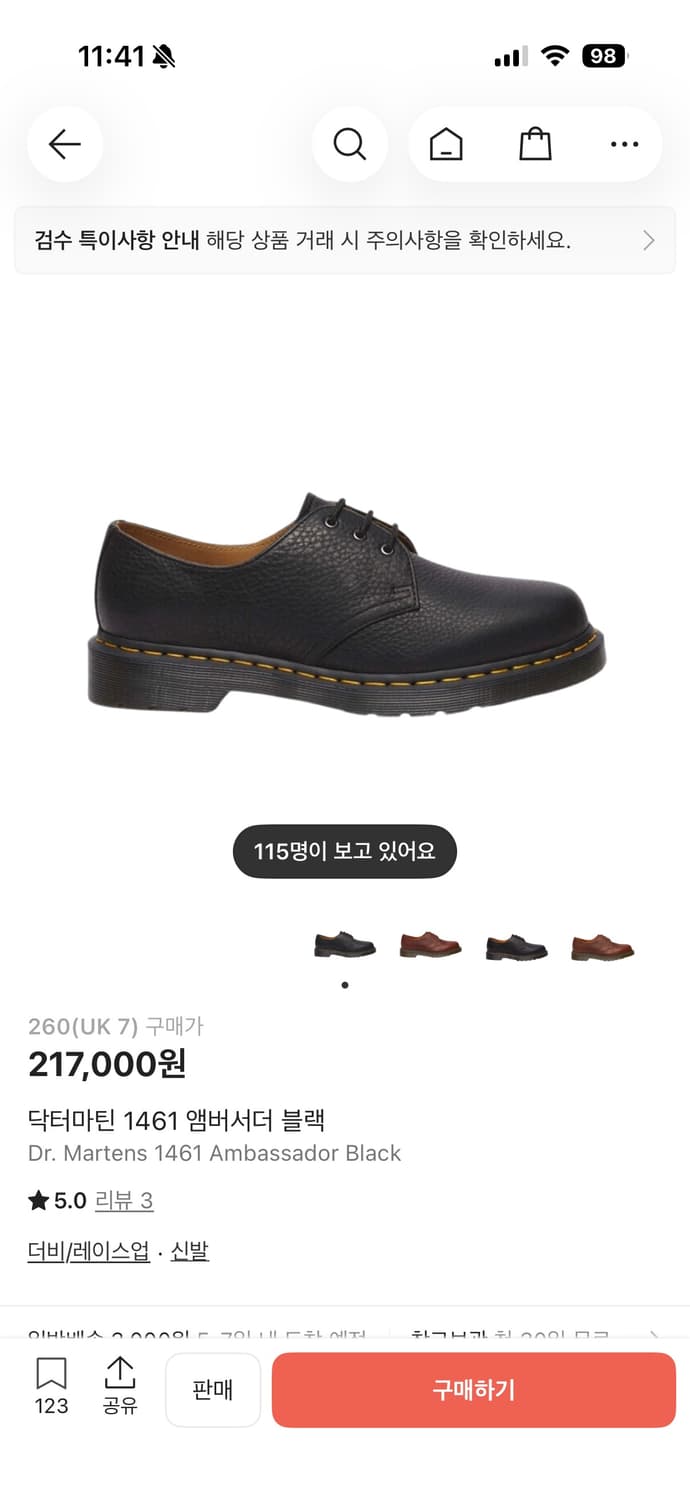Open search with the magnifier icon

point(349,145)
